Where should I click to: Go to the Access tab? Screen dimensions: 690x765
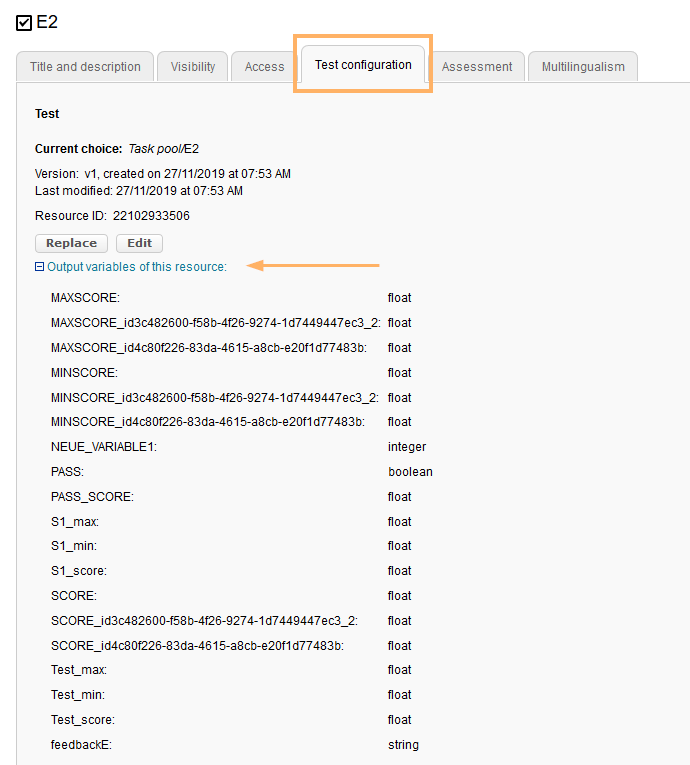(264, 67)
